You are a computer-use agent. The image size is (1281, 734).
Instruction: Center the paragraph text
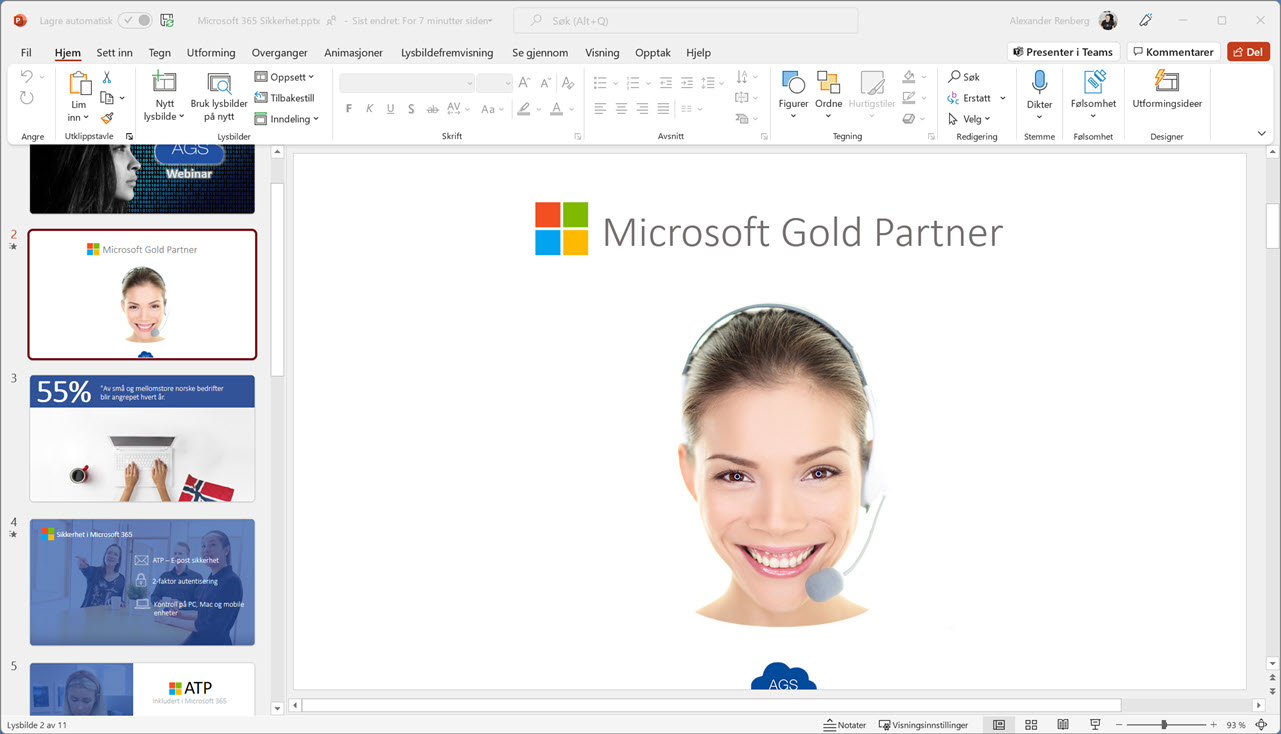coord(621,109)
